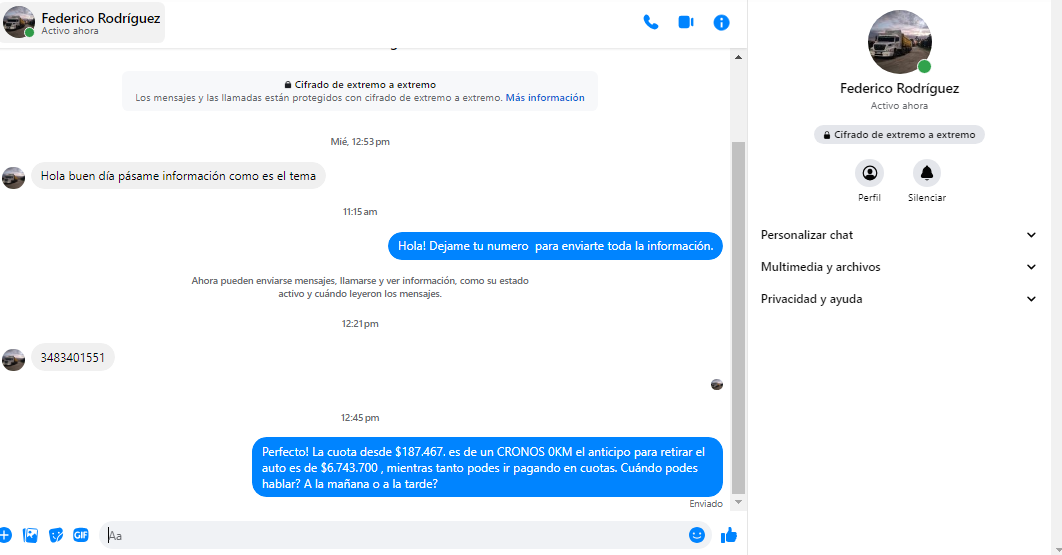1062x555 pixels.
Task: Choose a sticker to send
Action: 56,535
